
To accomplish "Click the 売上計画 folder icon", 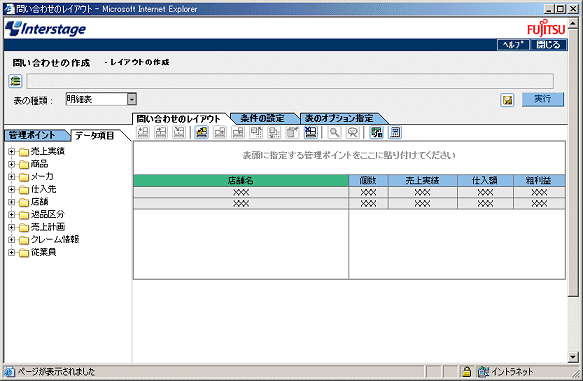I will [24, 227].
